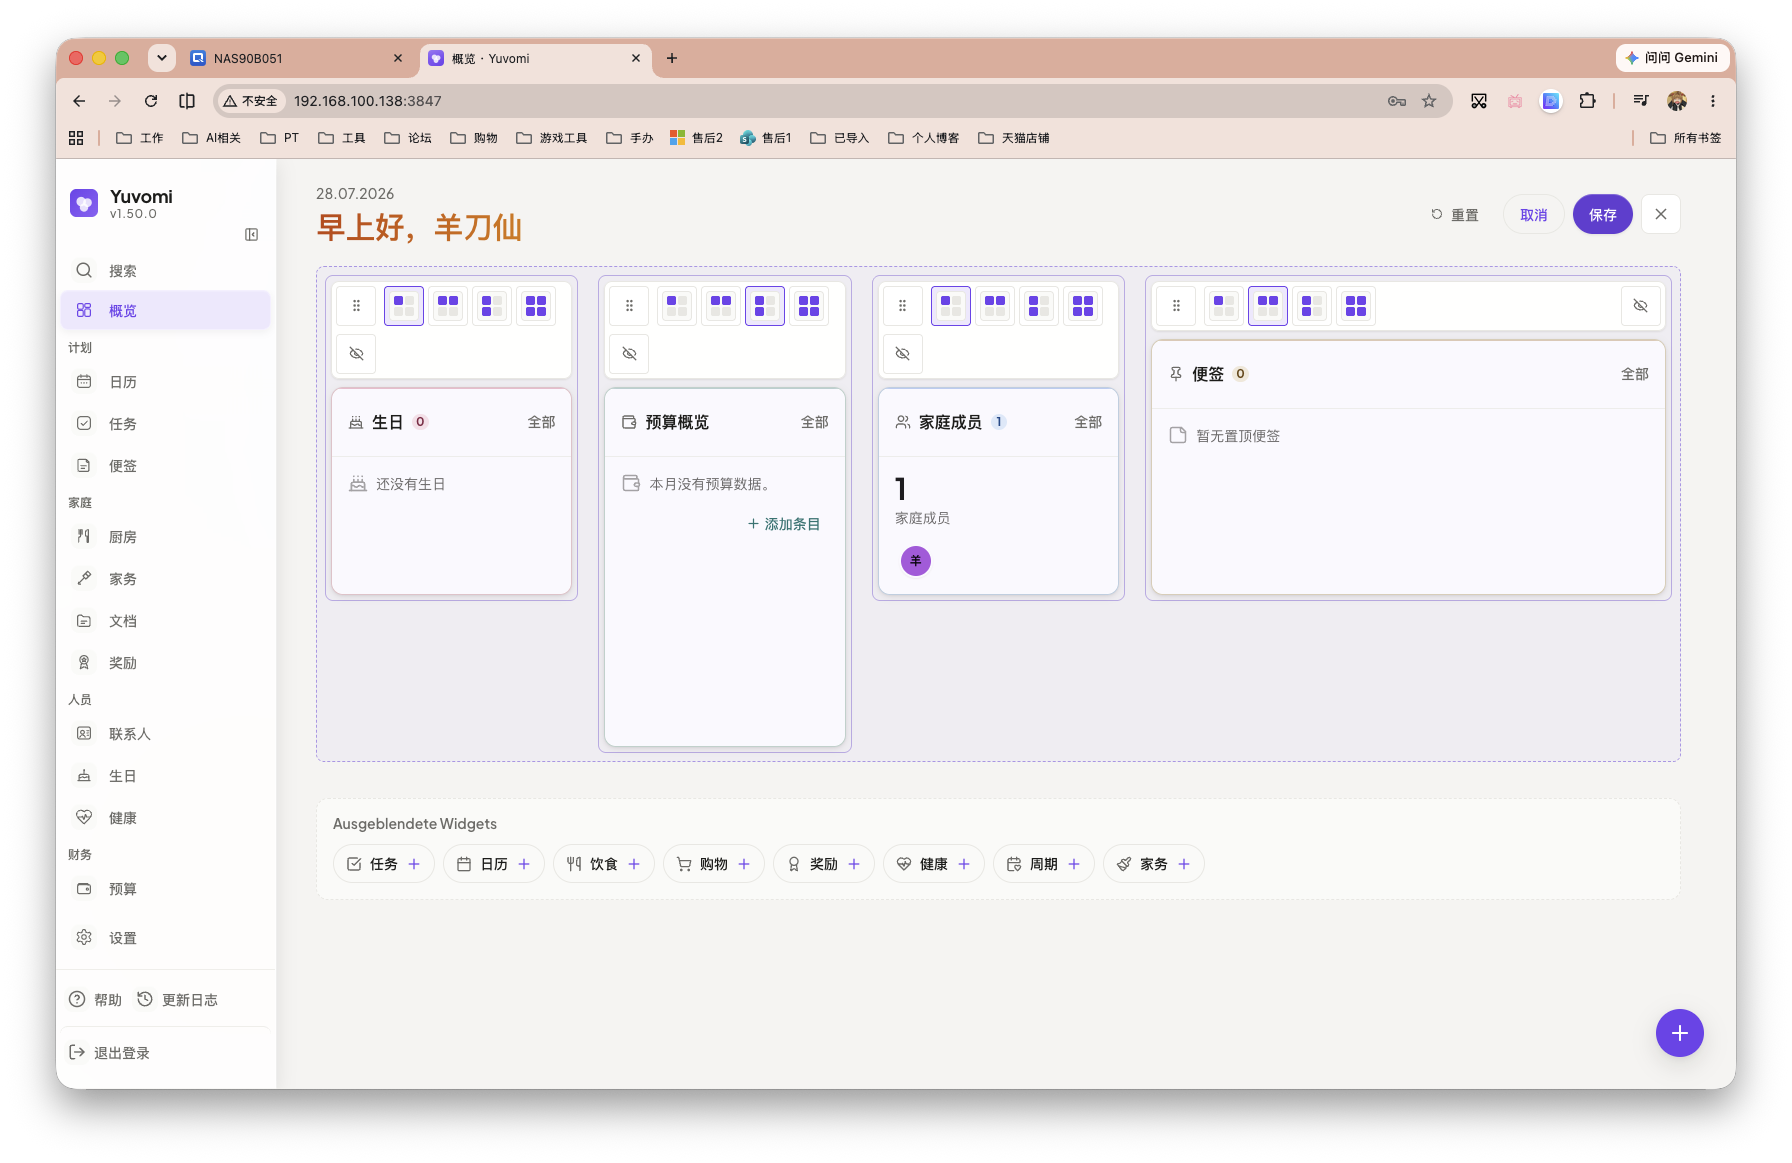Image resolution: width=1792 pixels, height=1163 pixels.
Task: Hide the 家庭成员 widget
Action: [x=902, y=354]
